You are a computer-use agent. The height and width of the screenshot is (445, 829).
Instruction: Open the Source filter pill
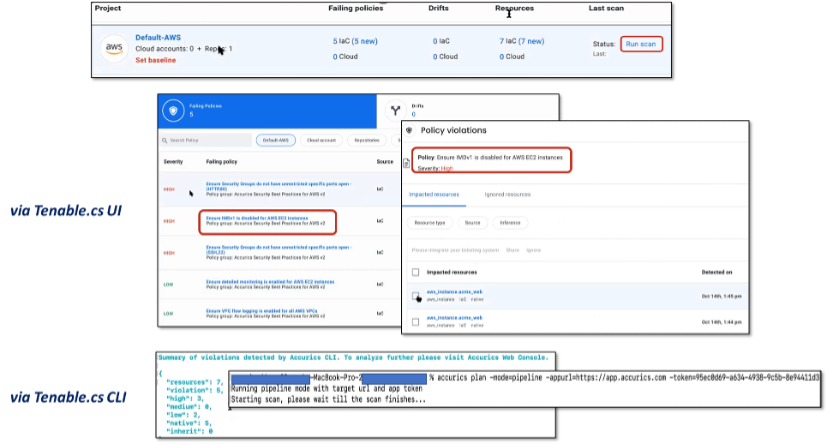[x=474, y=224]
